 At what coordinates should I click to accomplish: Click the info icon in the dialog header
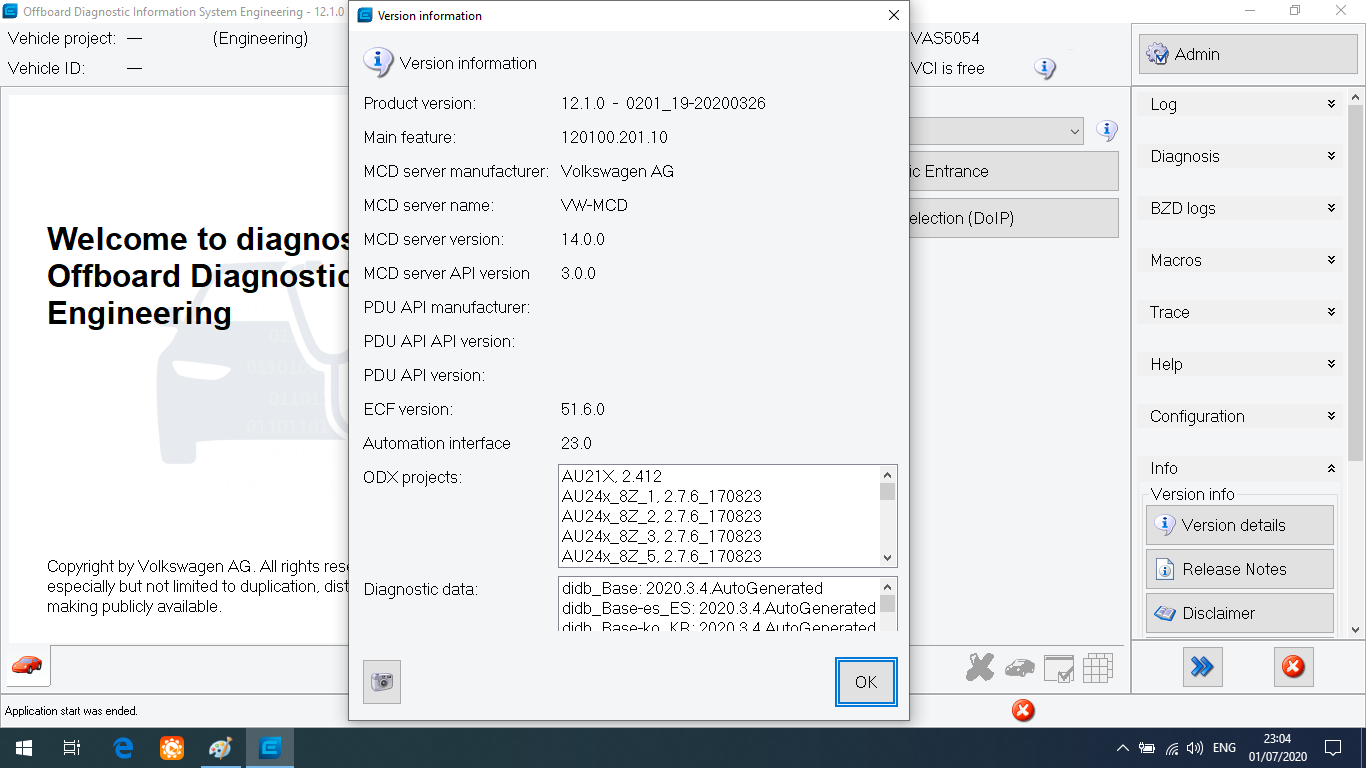click(378, 62)
